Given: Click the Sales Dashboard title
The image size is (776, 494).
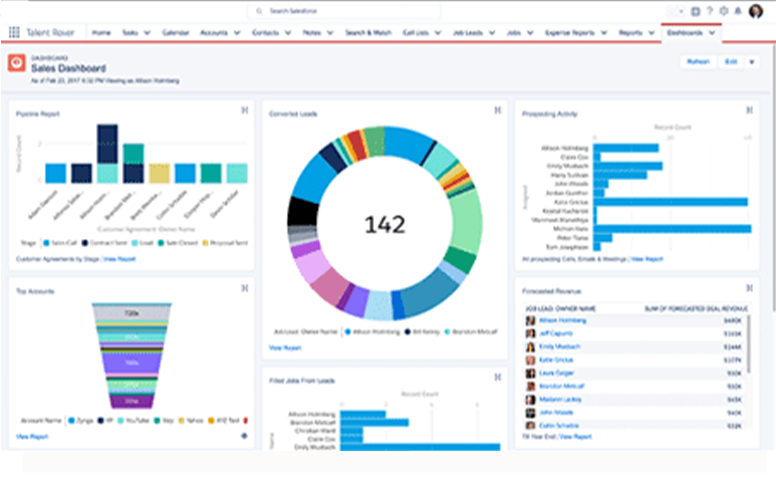Looking at the screenshot, I should (x=68, y=68).
